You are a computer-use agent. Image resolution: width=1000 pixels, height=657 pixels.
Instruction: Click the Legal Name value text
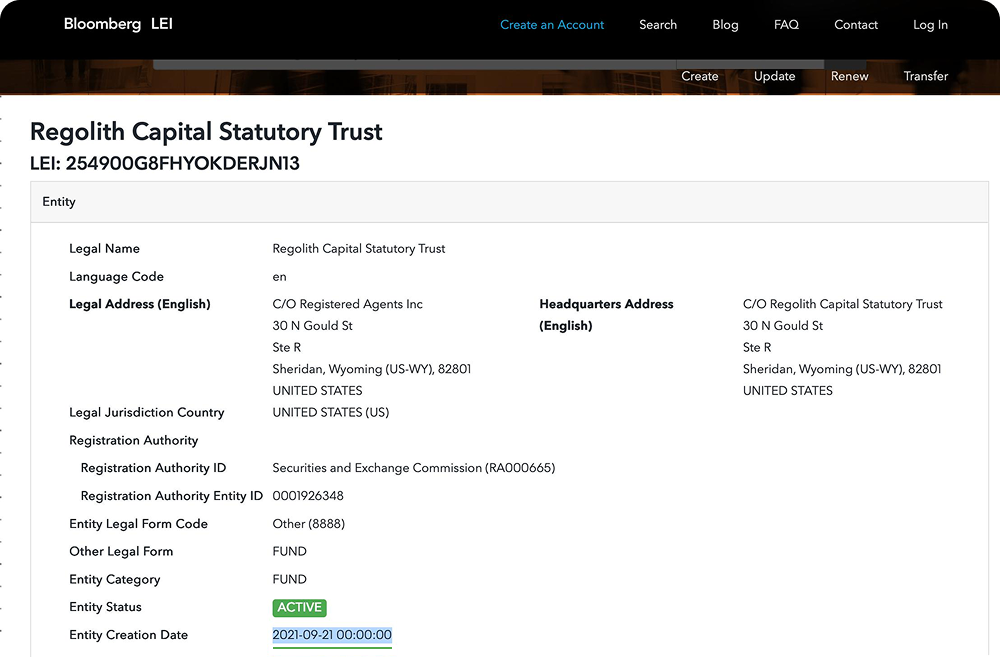click(358, 249)
